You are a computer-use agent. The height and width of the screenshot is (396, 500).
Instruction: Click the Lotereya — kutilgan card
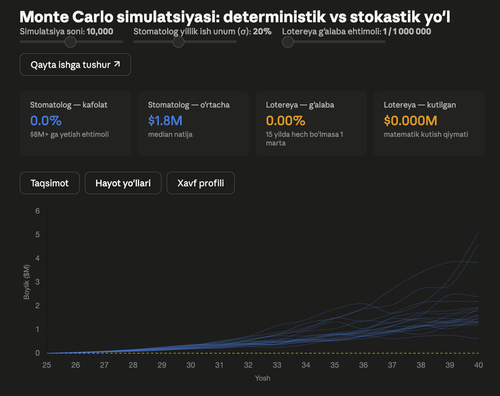[x=429, y=124]
